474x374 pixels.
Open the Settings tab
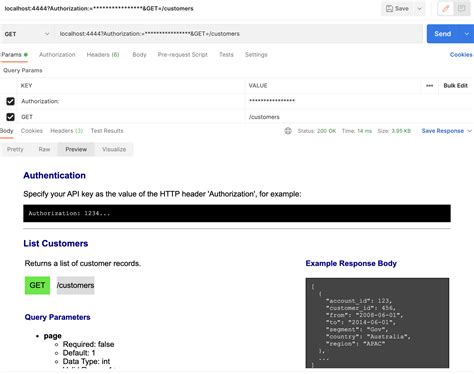click(x=256, y=55)
